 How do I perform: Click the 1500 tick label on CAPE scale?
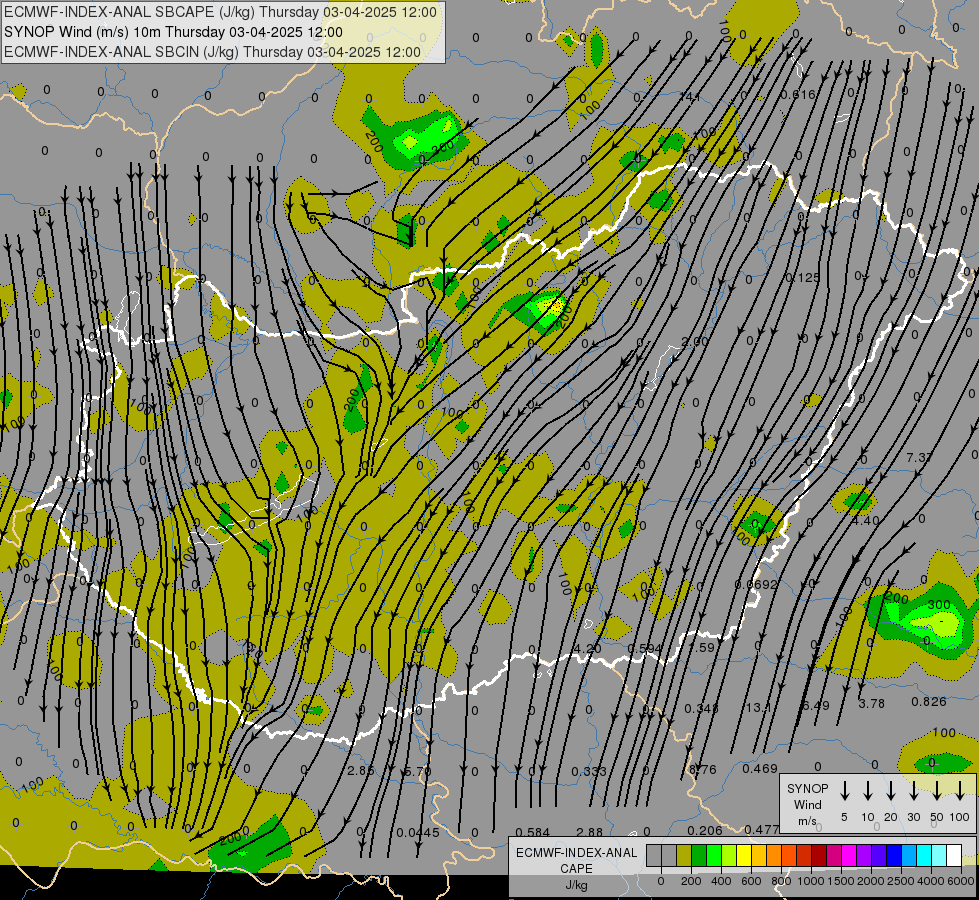[840, 881]
